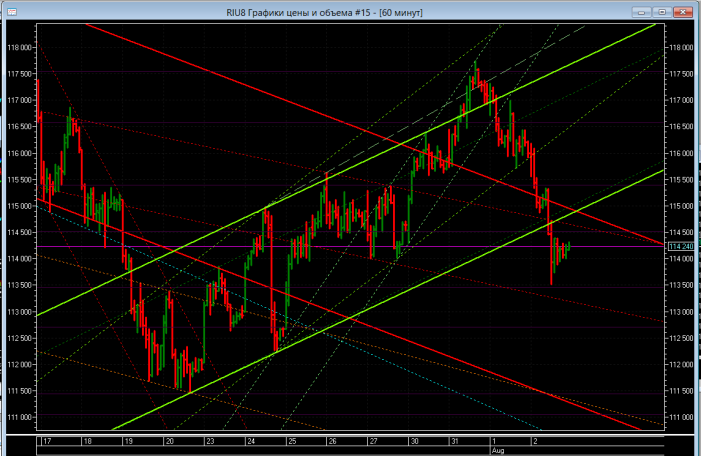Click date label 26 on the time axis
This screenshot has height=456, width=701.
pos(333,441)
